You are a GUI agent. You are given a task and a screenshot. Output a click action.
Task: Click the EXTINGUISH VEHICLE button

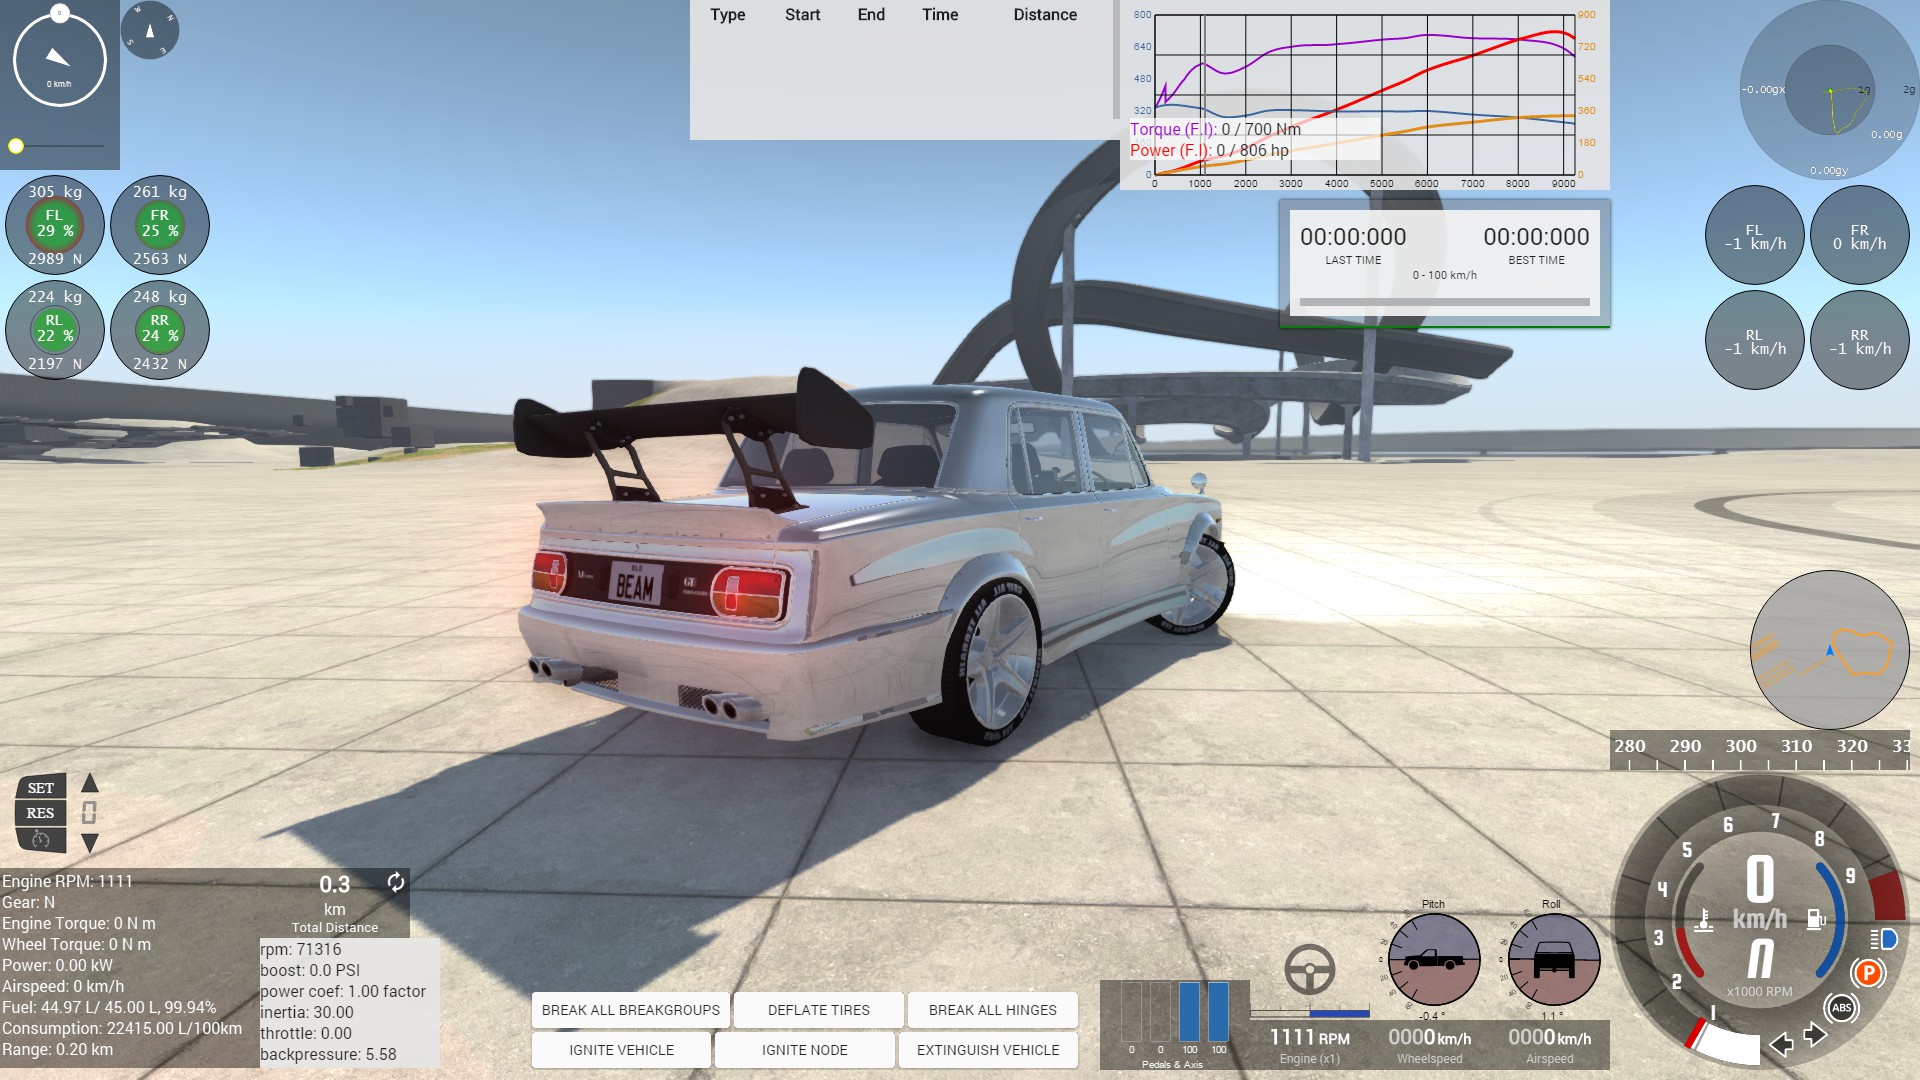click(x=987, y=1050)
